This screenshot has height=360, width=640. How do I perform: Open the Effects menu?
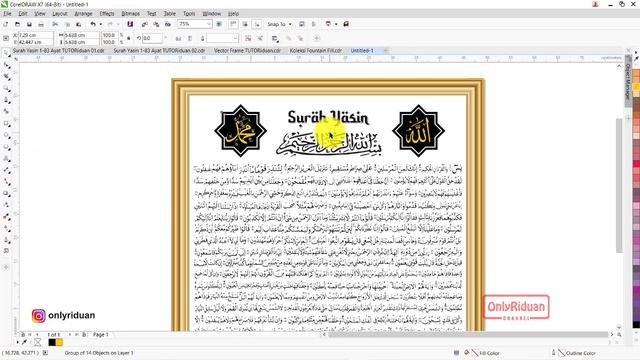(x=107, y=13)
